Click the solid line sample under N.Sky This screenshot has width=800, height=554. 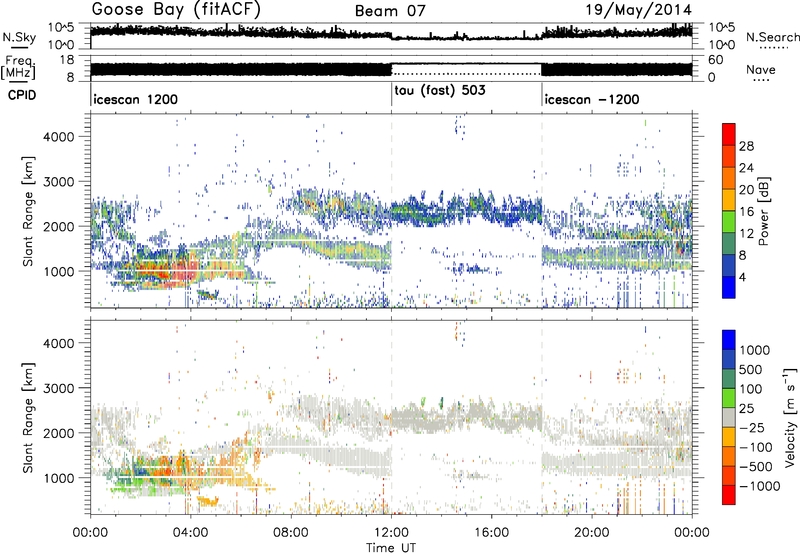[19, 47]
